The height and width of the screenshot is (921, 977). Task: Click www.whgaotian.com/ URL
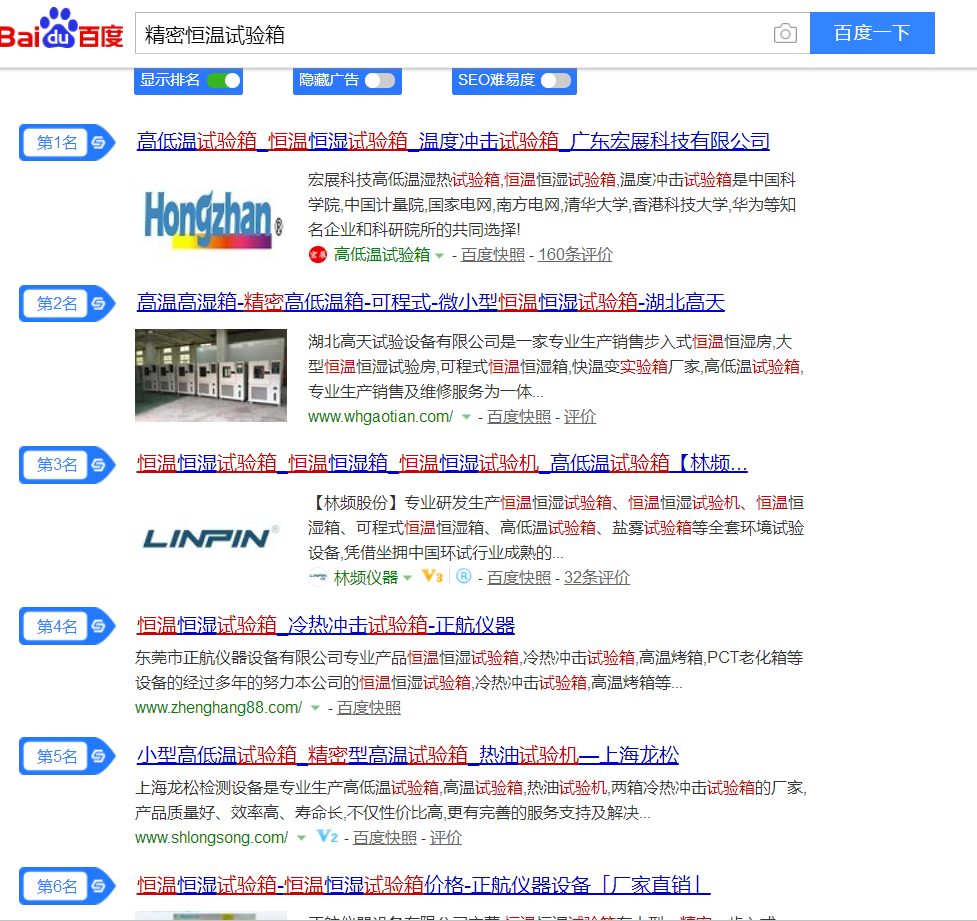[x=380, y=417]
